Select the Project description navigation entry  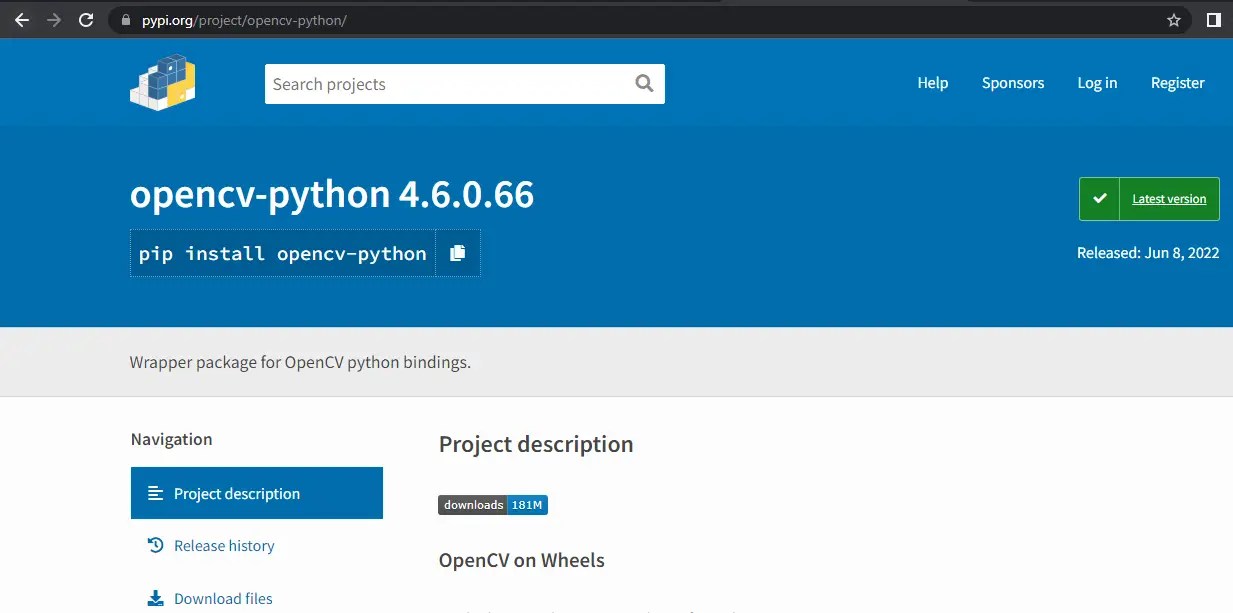click(x=236, y=492)
